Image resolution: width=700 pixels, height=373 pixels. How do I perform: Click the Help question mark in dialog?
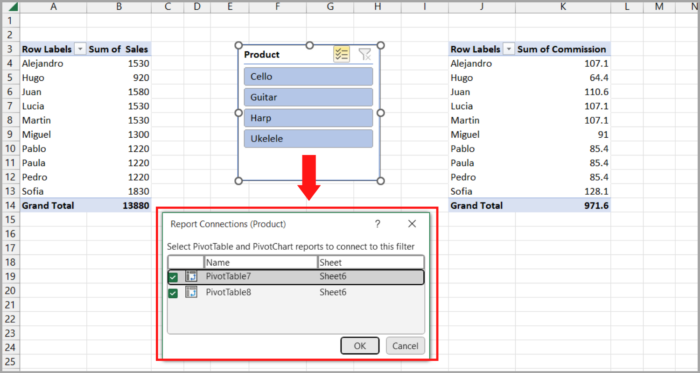(x=378, y=224)
